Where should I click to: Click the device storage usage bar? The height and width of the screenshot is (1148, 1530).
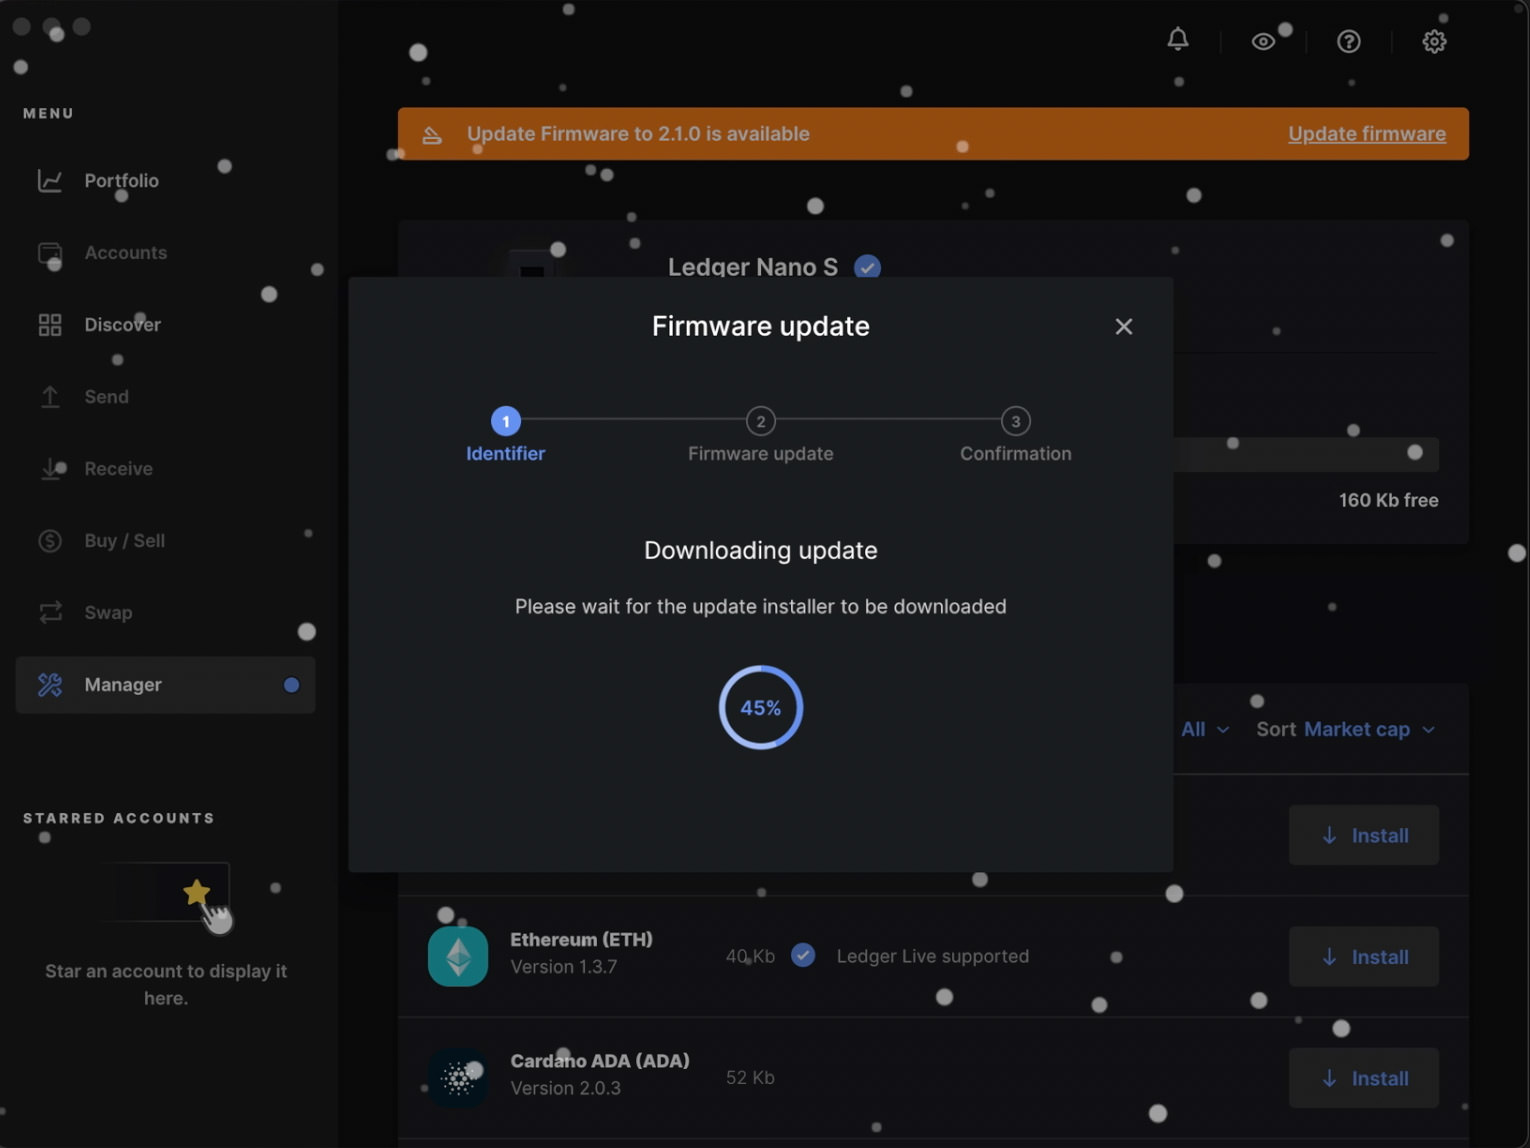coord(1306,454)
